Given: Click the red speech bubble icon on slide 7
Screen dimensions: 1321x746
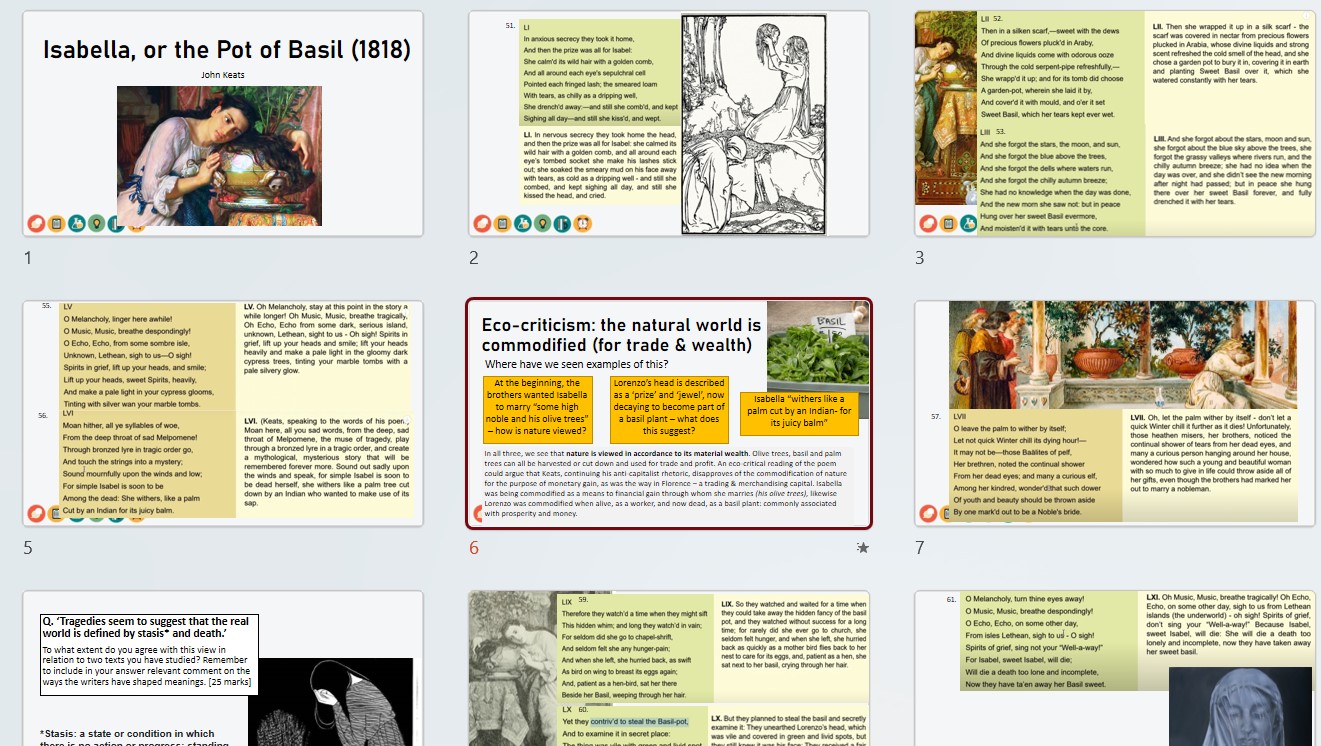Looking at the screenshot, I should pos(928,513).
